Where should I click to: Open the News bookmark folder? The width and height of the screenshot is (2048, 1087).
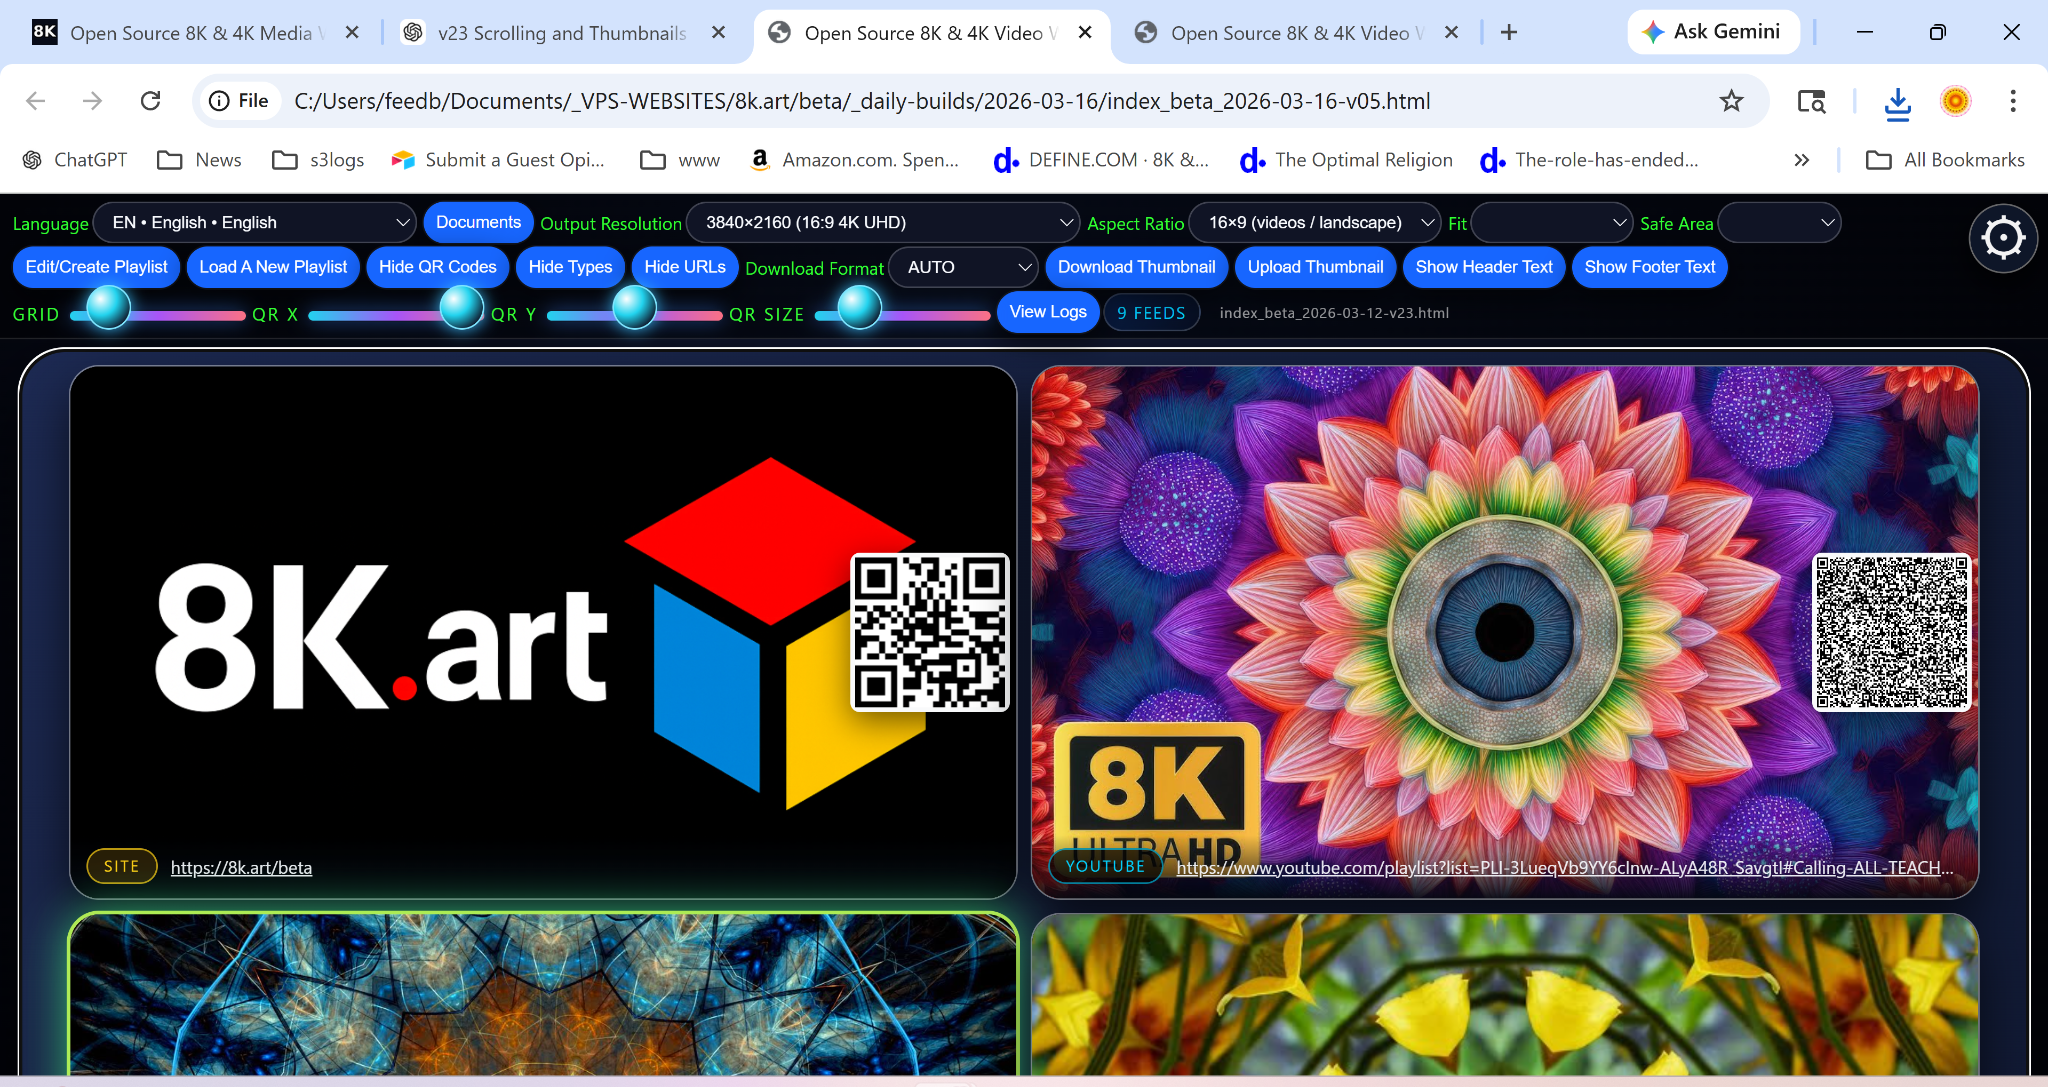pyautogui.click(x=200, y=160)
